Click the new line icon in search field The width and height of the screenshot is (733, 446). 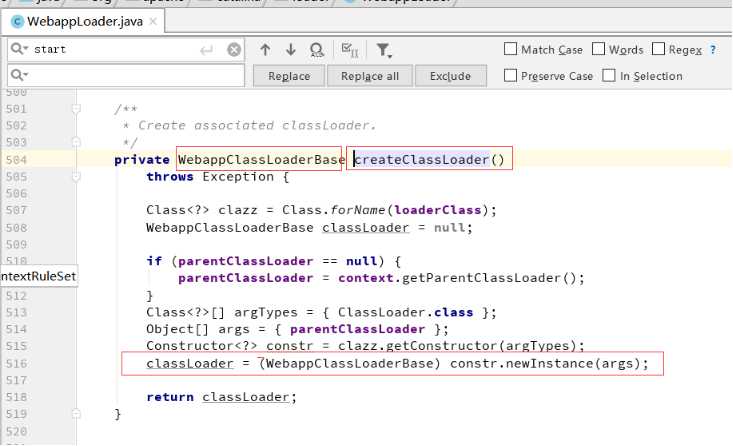tap(206, 50)
